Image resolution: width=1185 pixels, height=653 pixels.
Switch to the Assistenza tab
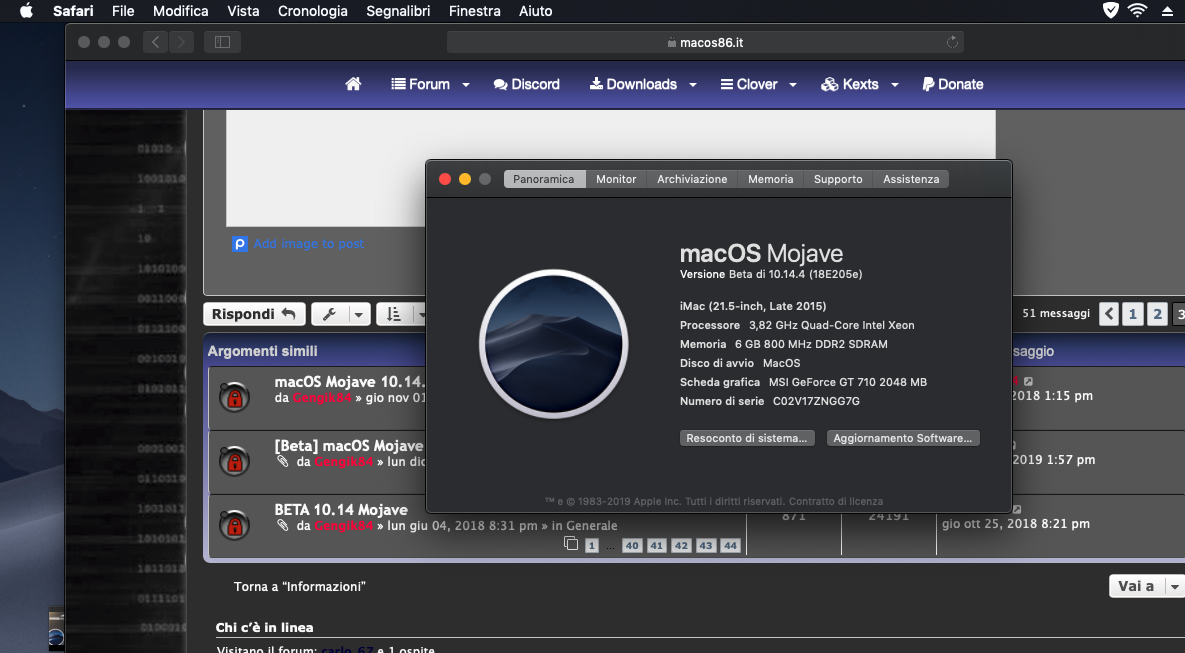point(911,179)
